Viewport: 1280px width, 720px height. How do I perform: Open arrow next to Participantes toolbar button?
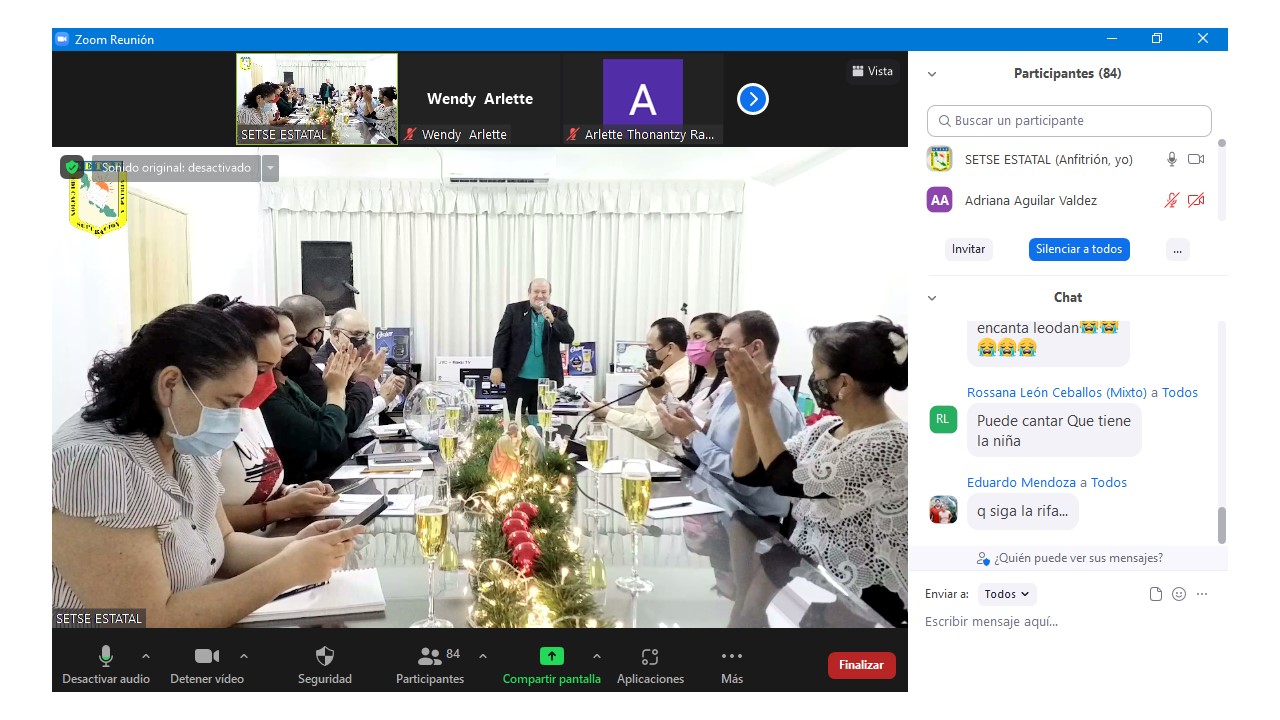click(x=483, y=656)
